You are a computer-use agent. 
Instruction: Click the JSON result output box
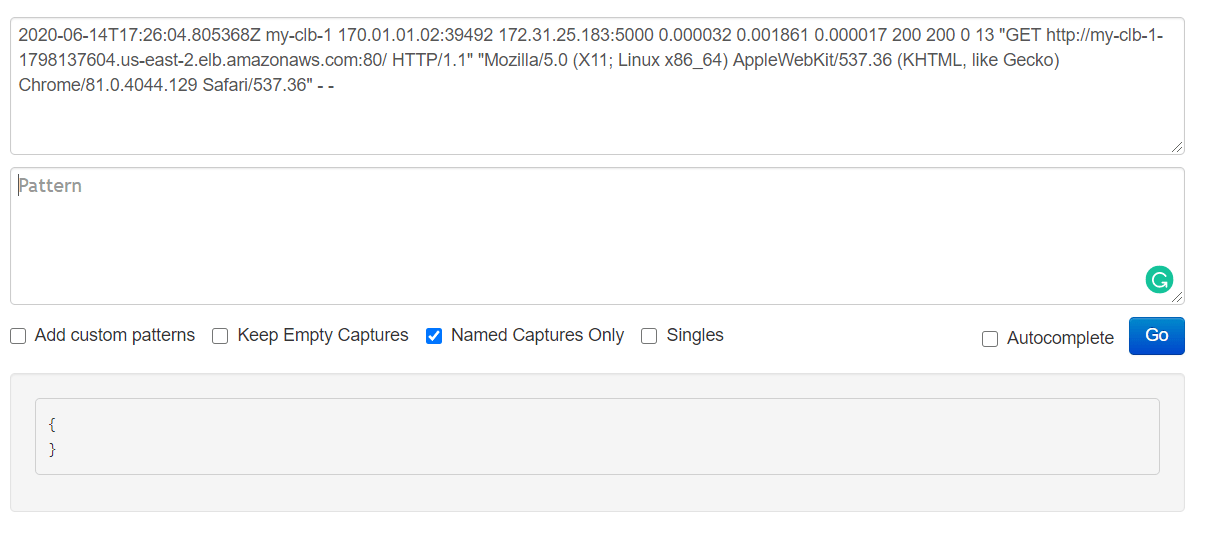(x=597, y=436)
